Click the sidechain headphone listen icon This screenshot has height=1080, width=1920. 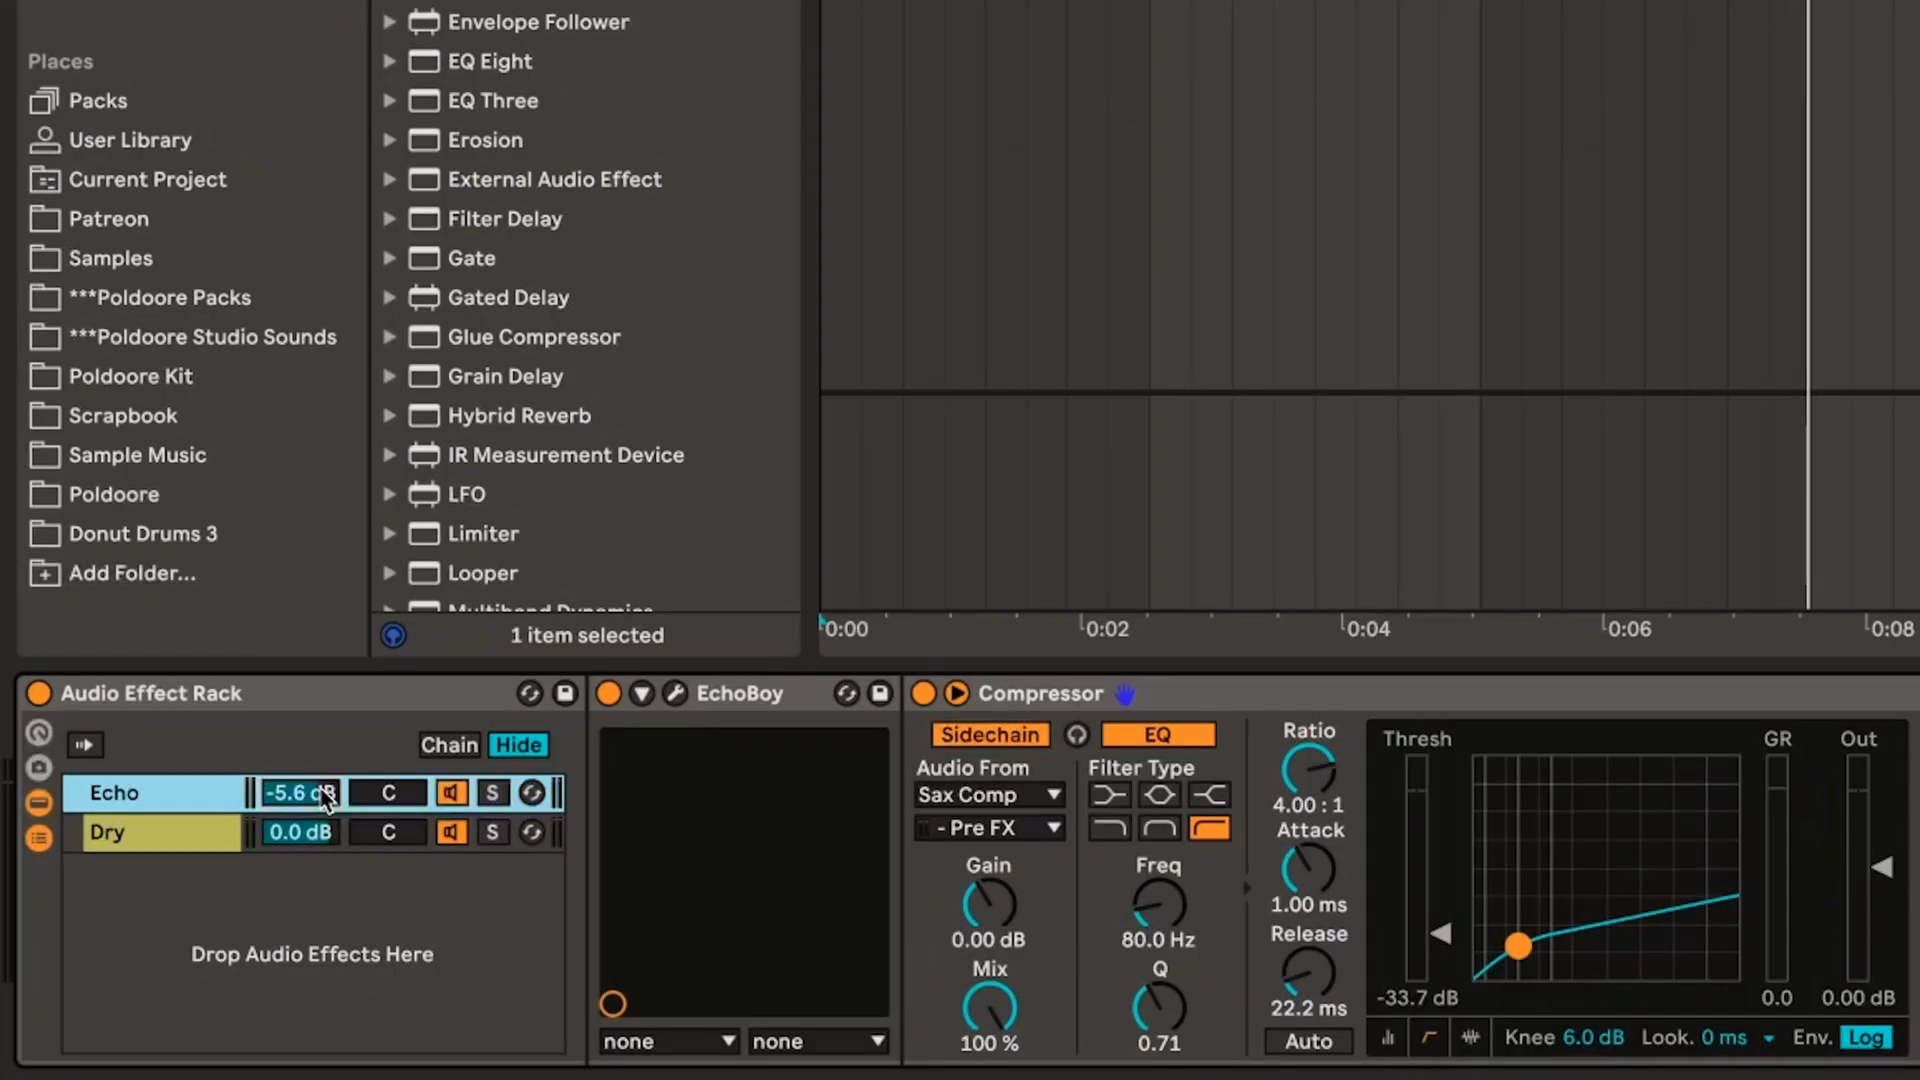[1076, 735]
